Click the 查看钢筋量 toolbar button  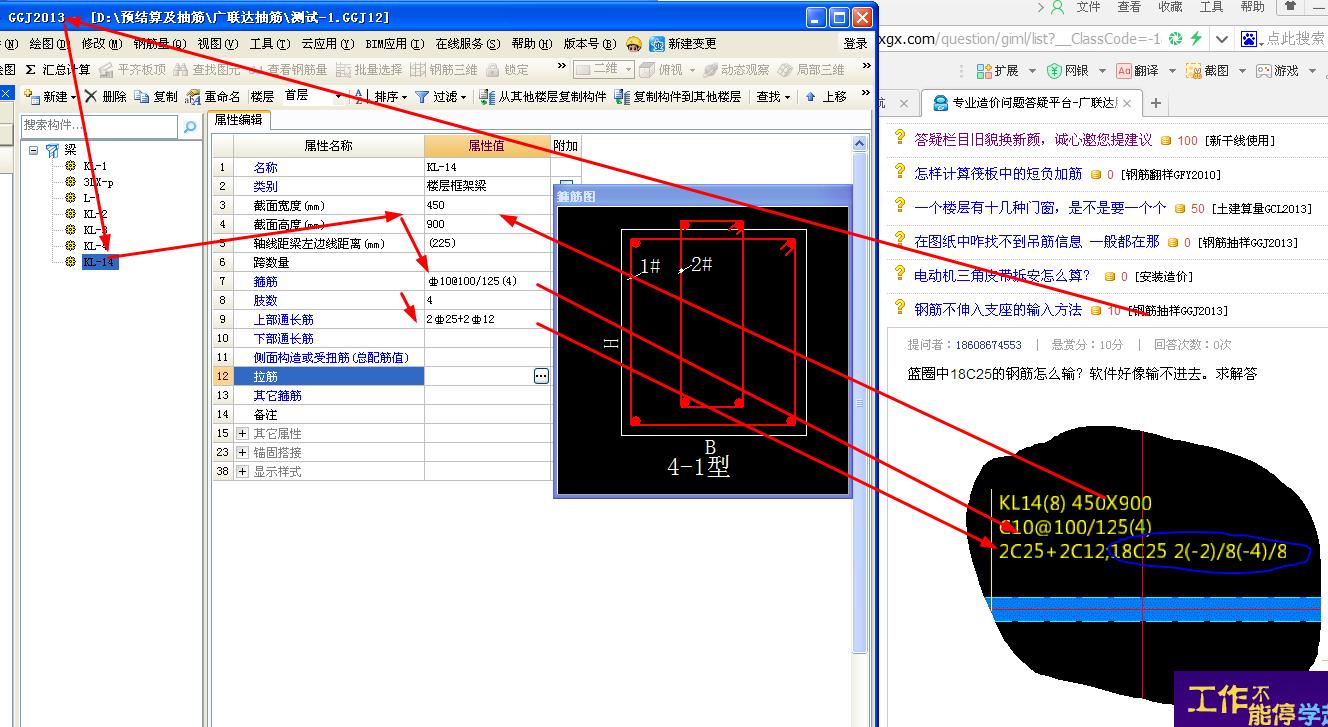[288, 70]
